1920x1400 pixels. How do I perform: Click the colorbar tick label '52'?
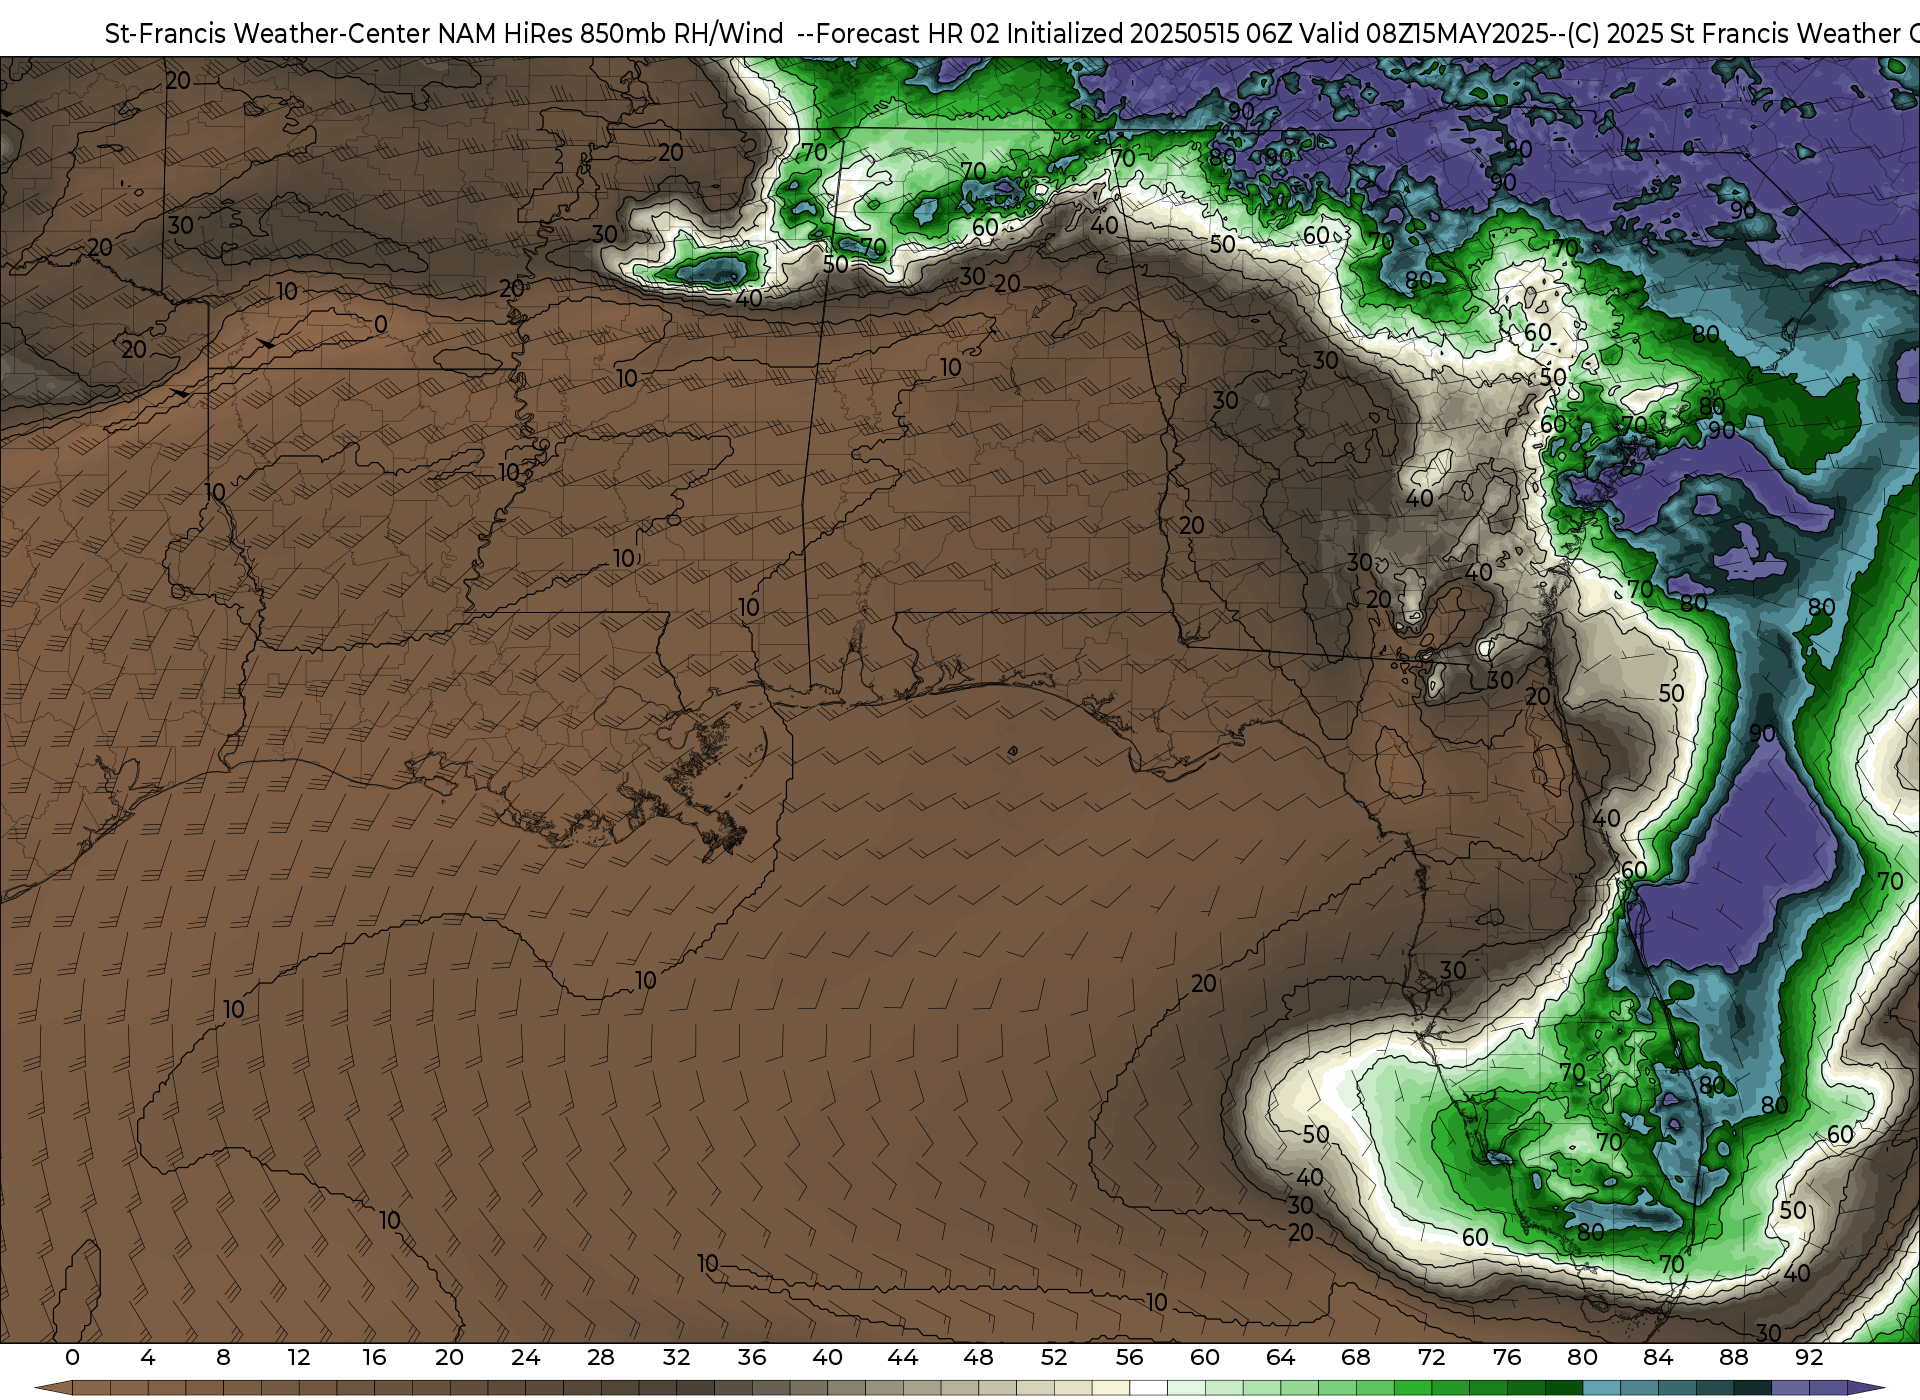pos(1054,1358)
